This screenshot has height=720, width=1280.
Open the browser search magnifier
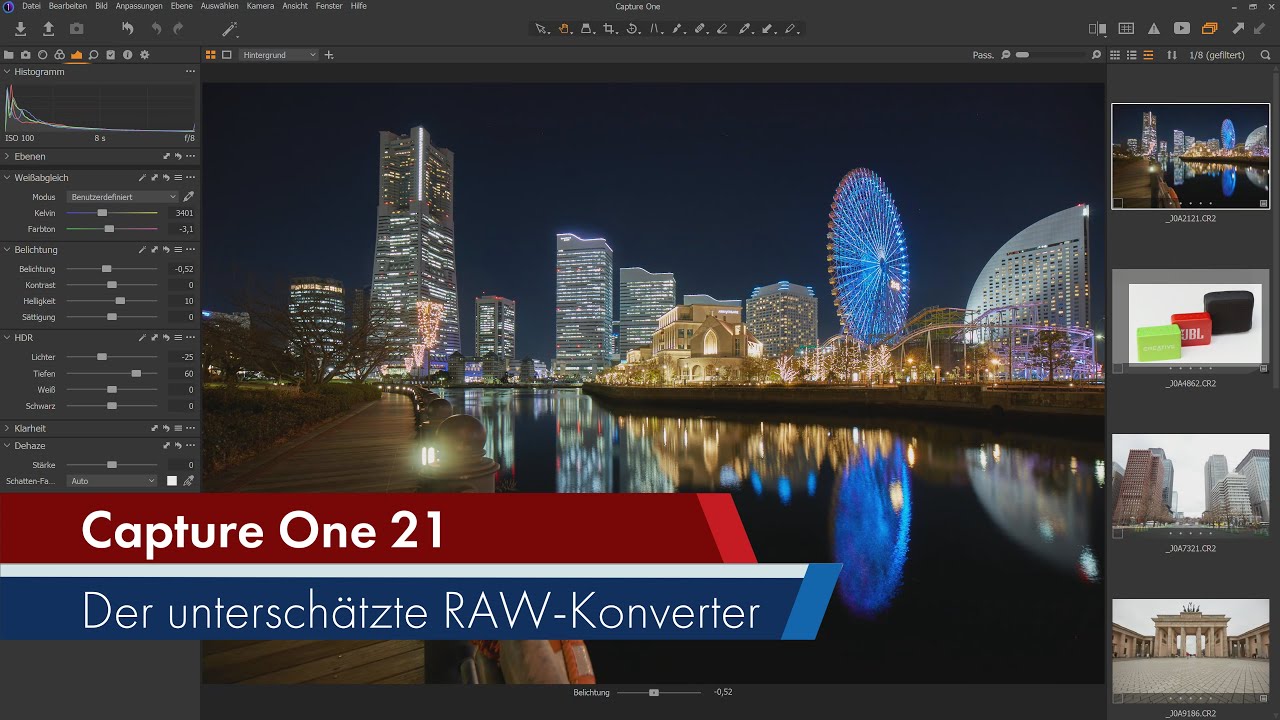[1265, 55]
